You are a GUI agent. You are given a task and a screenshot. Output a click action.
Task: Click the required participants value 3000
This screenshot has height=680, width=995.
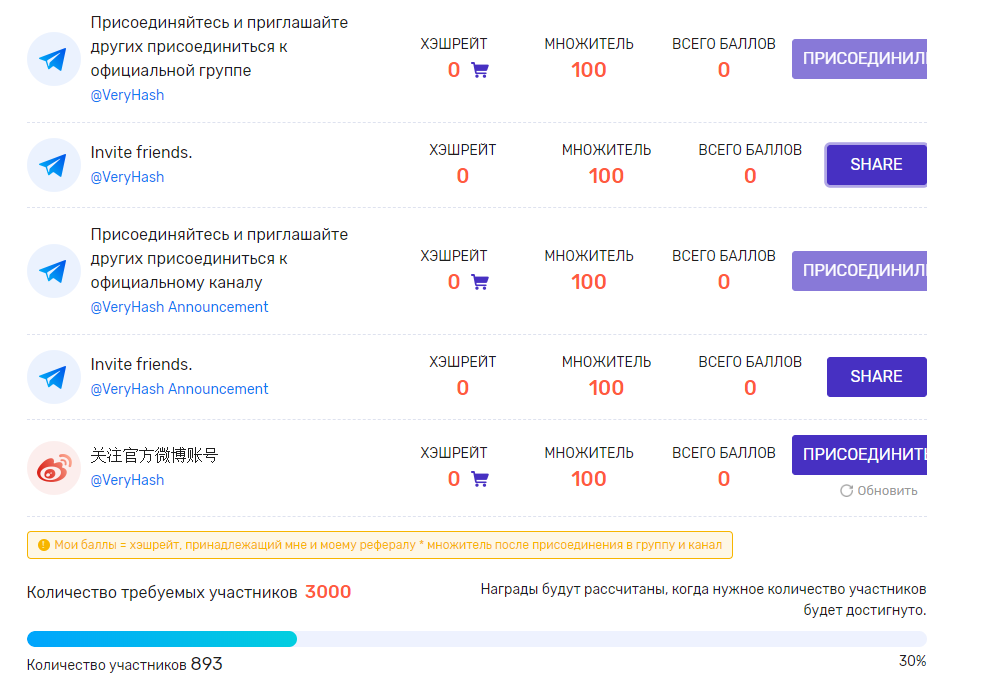(328, 592)
